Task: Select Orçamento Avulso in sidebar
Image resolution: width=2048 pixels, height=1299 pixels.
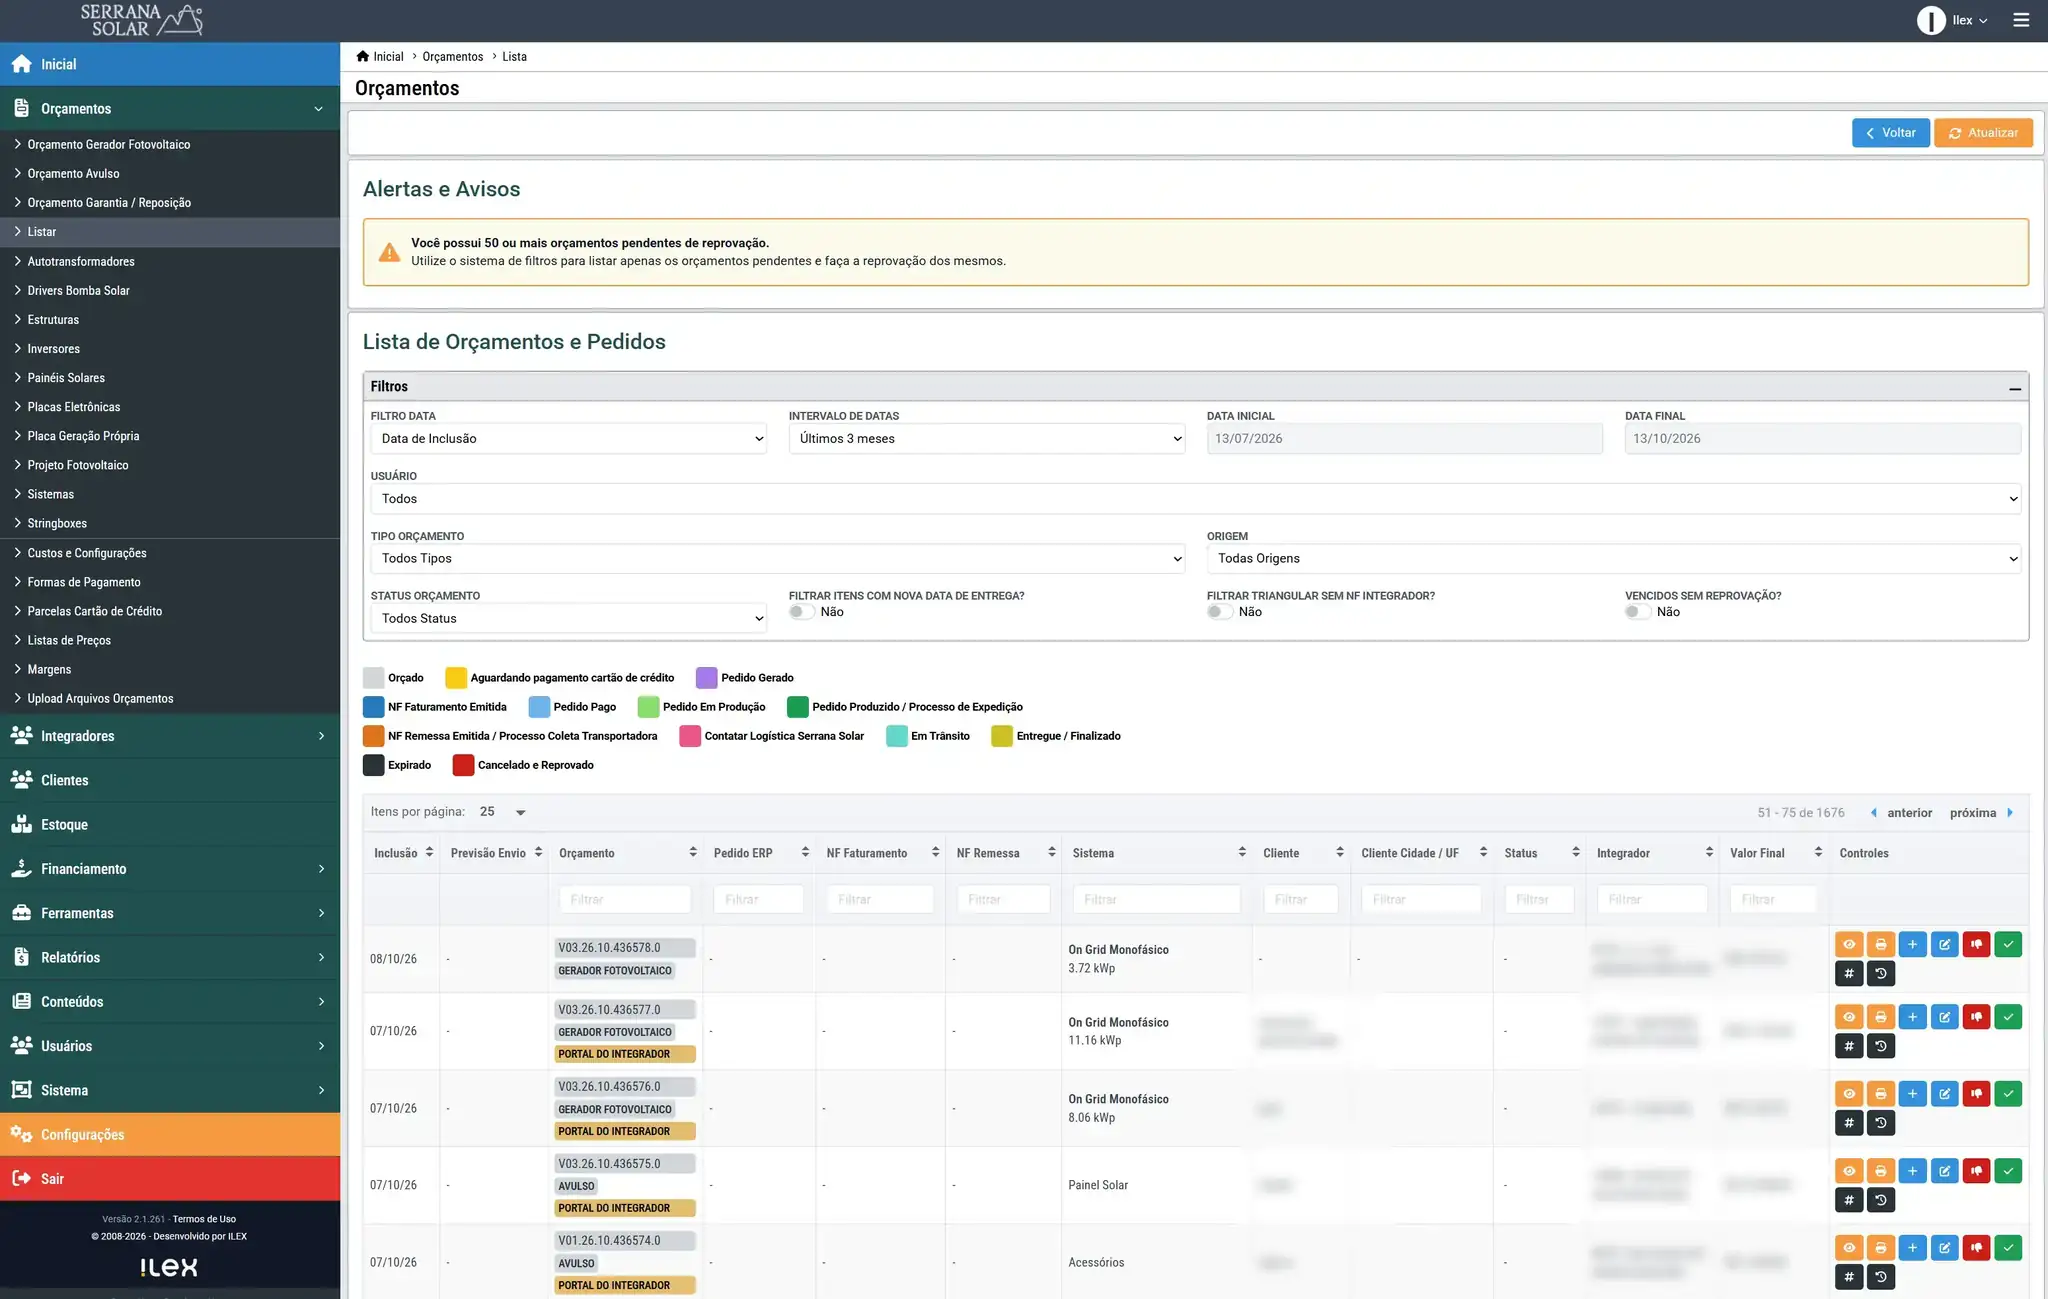Action: (x=73, y=173)
